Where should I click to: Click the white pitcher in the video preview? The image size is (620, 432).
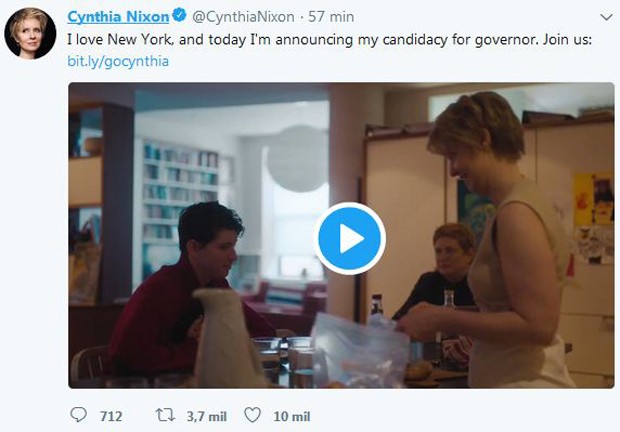227,338
